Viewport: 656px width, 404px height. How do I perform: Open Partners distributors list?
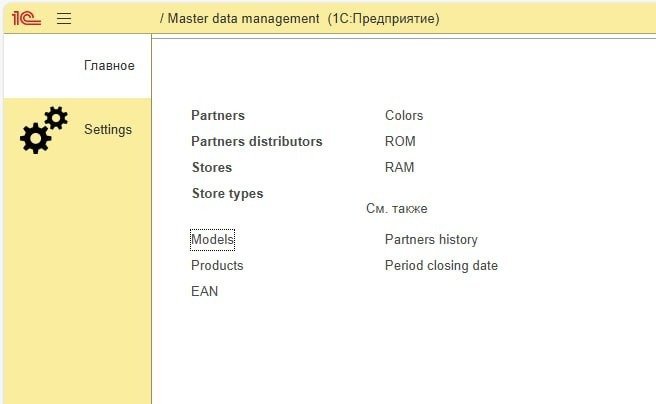point(257,141)
